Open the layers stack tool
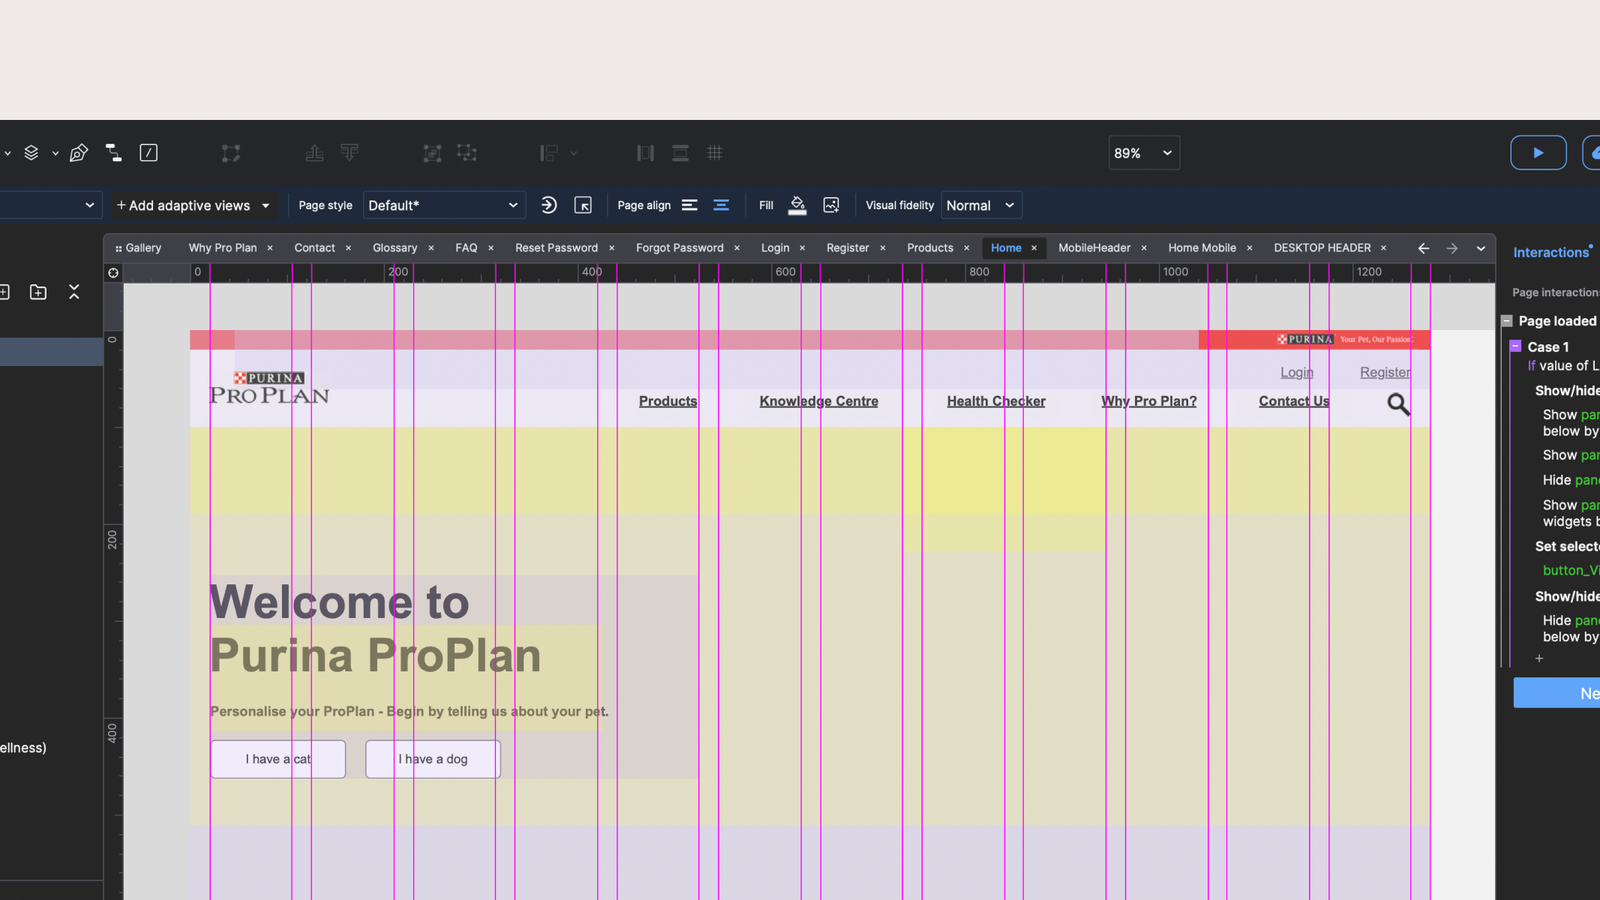The width and height of the screenshot is (1600, 900). pos(31,153)
